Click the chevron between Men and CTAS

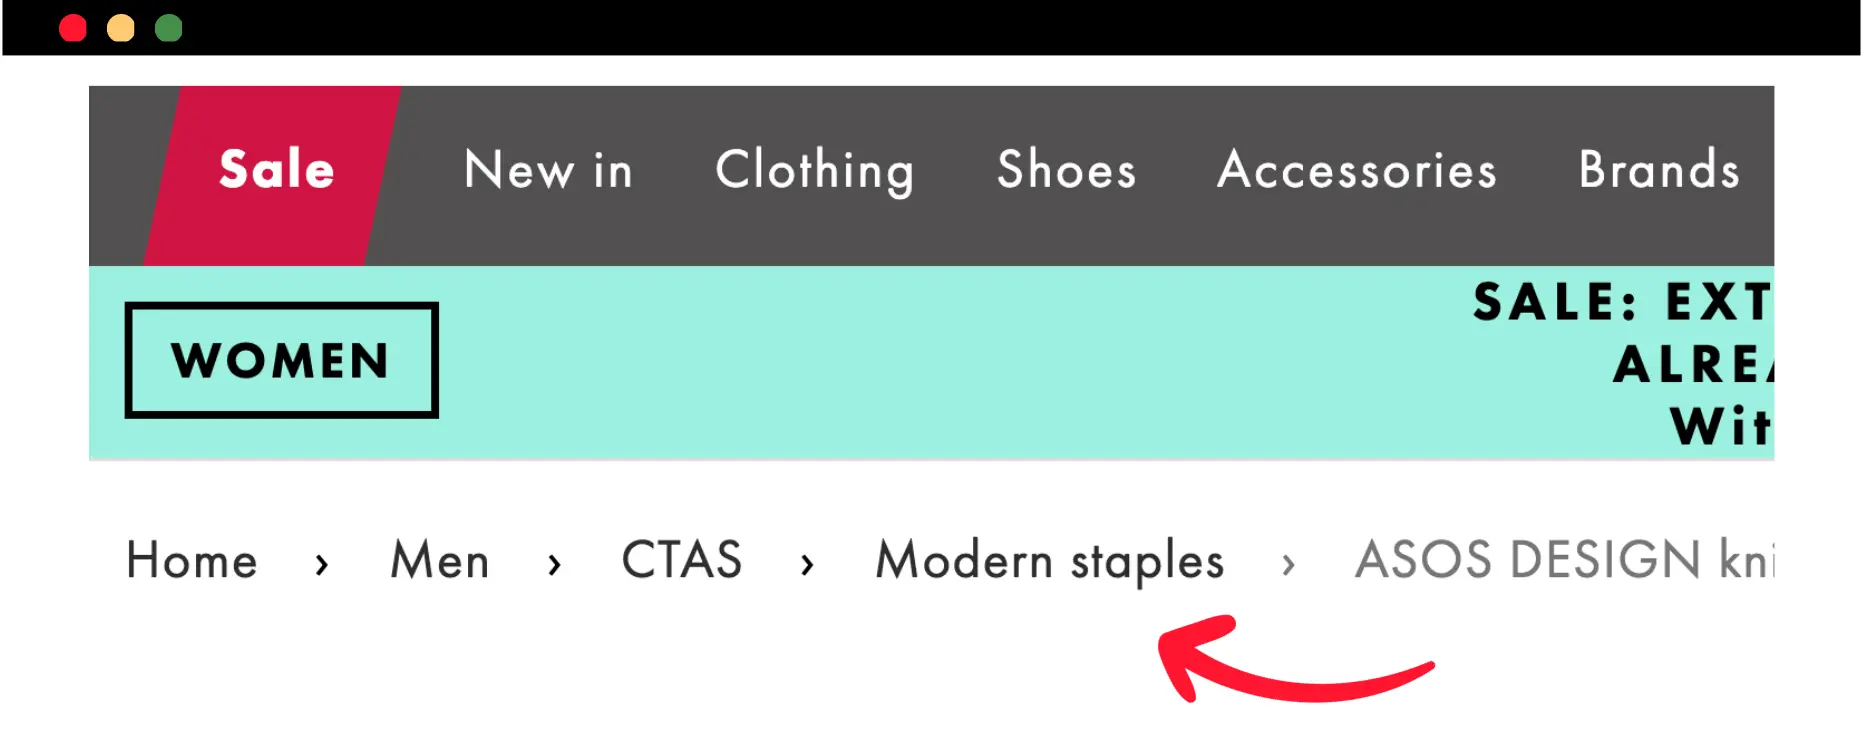[554, 565]
